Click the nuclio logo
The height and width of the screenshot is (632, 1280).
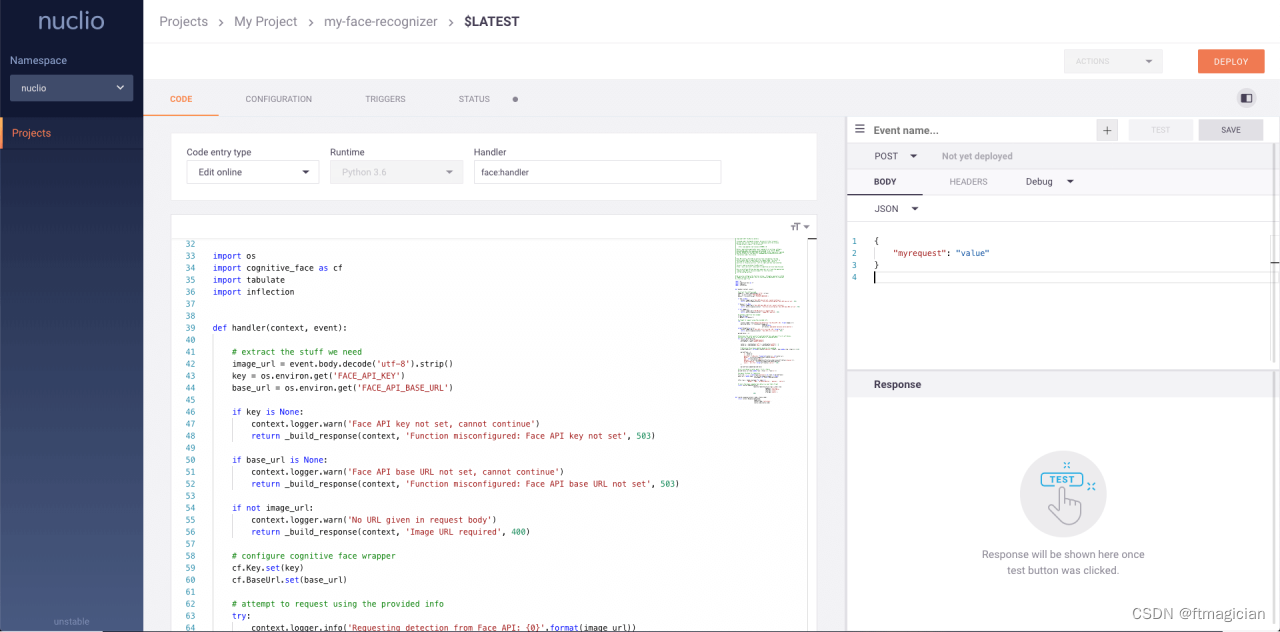[71, 21]
